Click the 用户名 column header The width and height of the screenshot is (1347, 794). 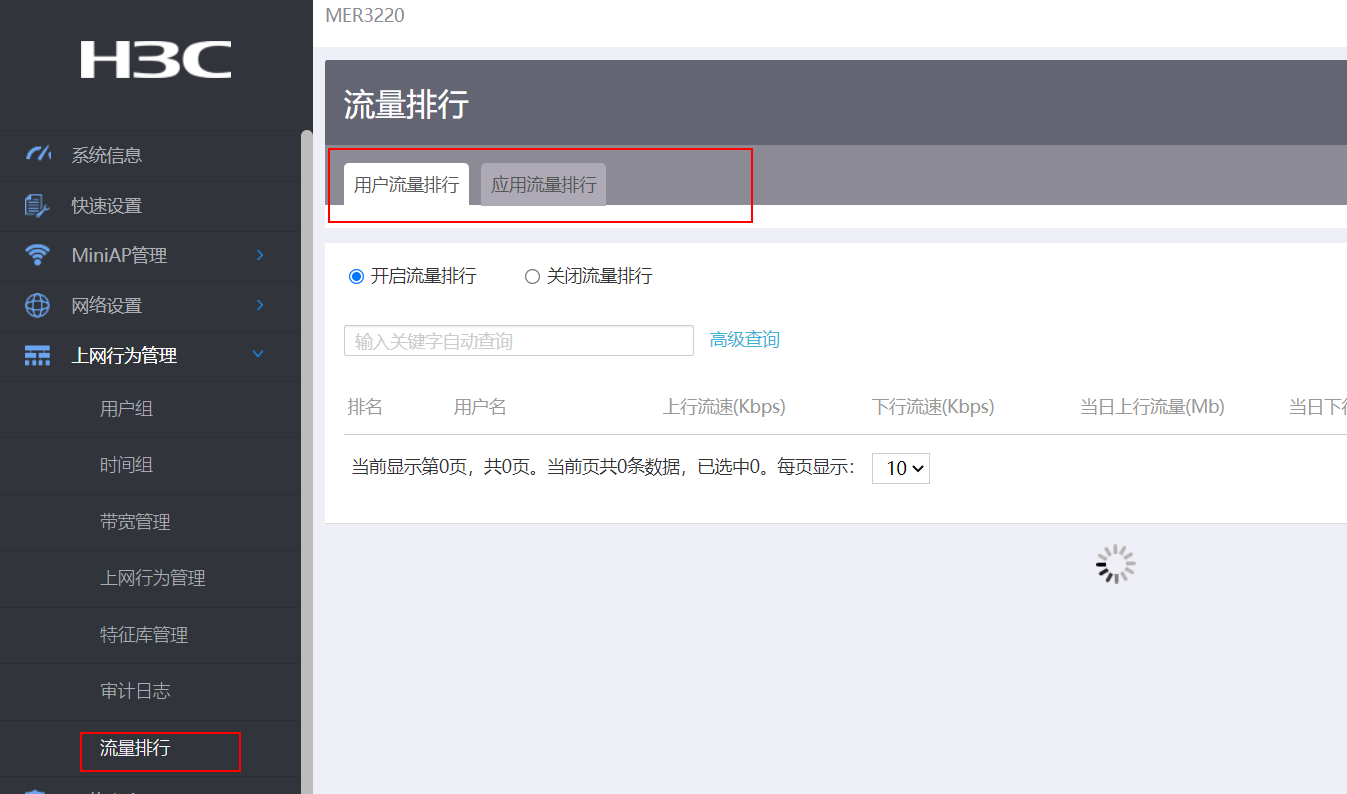(x=480, y=407)
